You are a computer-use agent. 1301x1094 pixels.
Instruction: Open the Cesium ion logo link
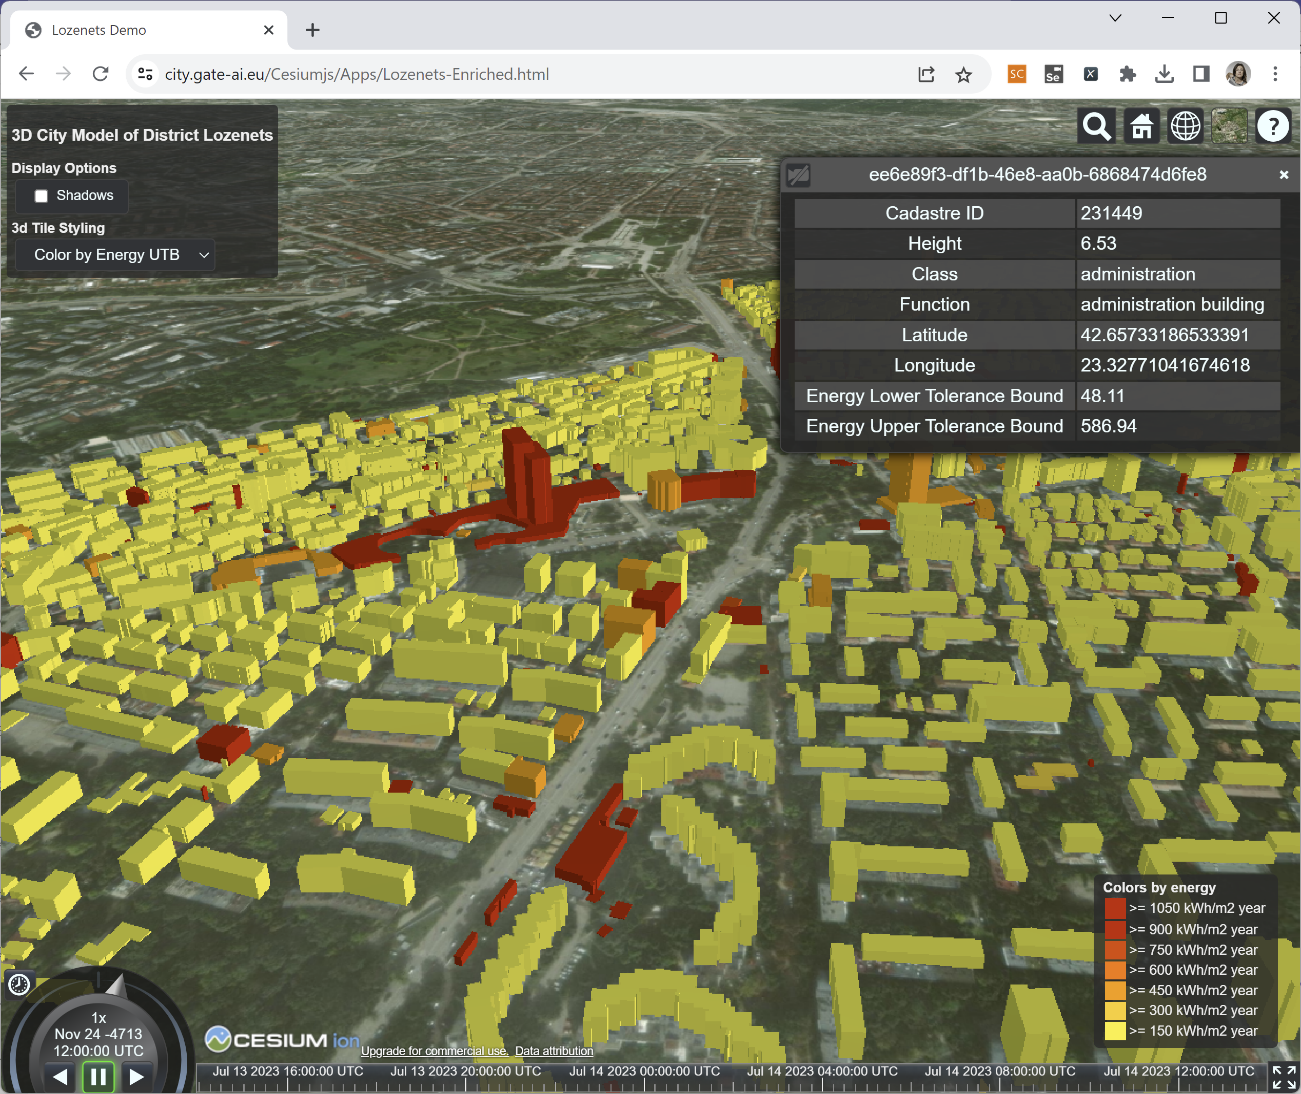pyautogui.click(x=282, y=1040)
